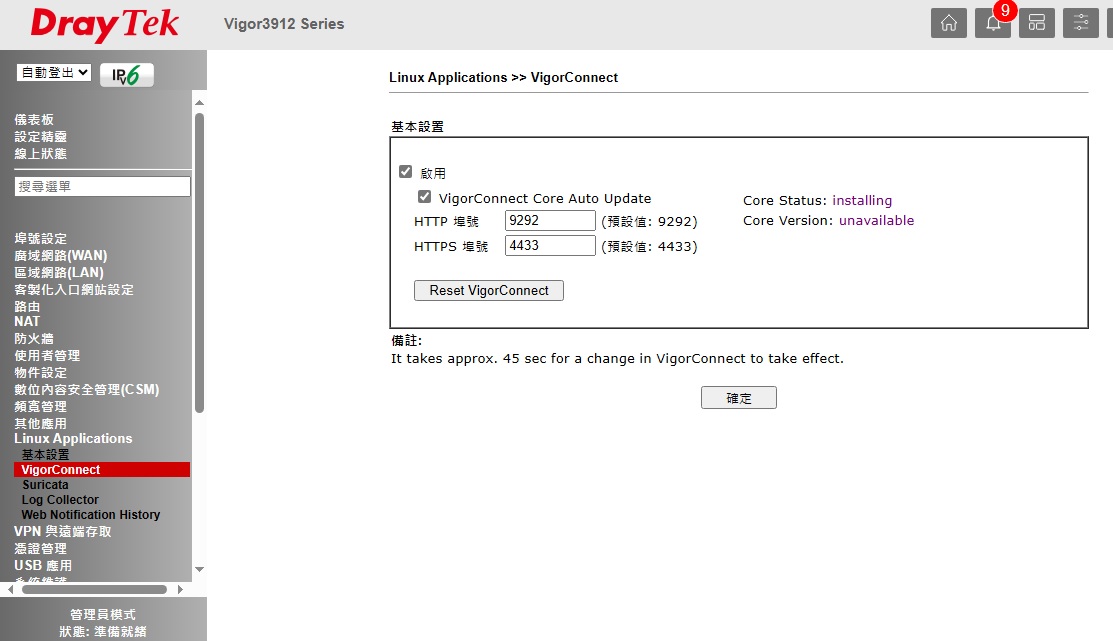Expand the 廣域網路(WAN) menu
Image resolution: width=1113 pixels, height=641 pixels.
click(60, 256)
